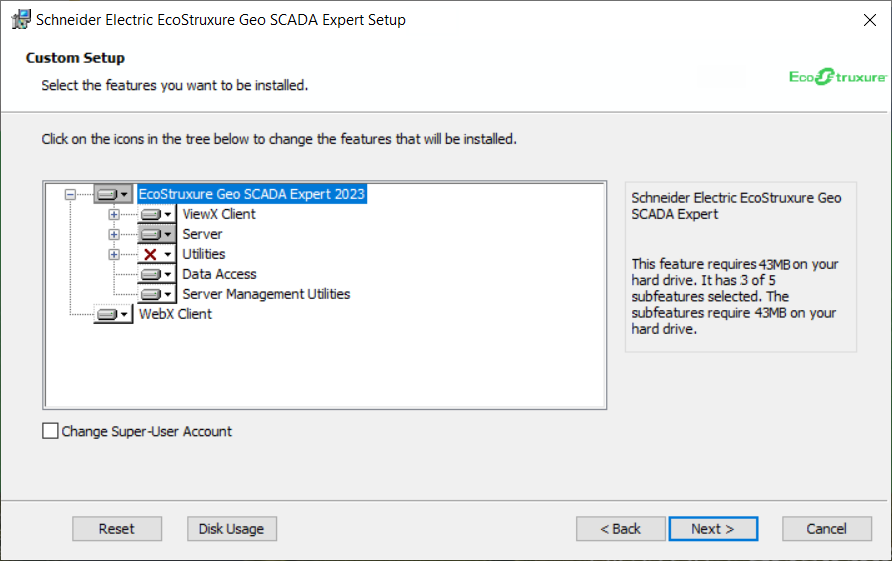Expand the Server tree node
Image resolution: width=892 pixels, height=561 pixels.
[x=114, y=234]
